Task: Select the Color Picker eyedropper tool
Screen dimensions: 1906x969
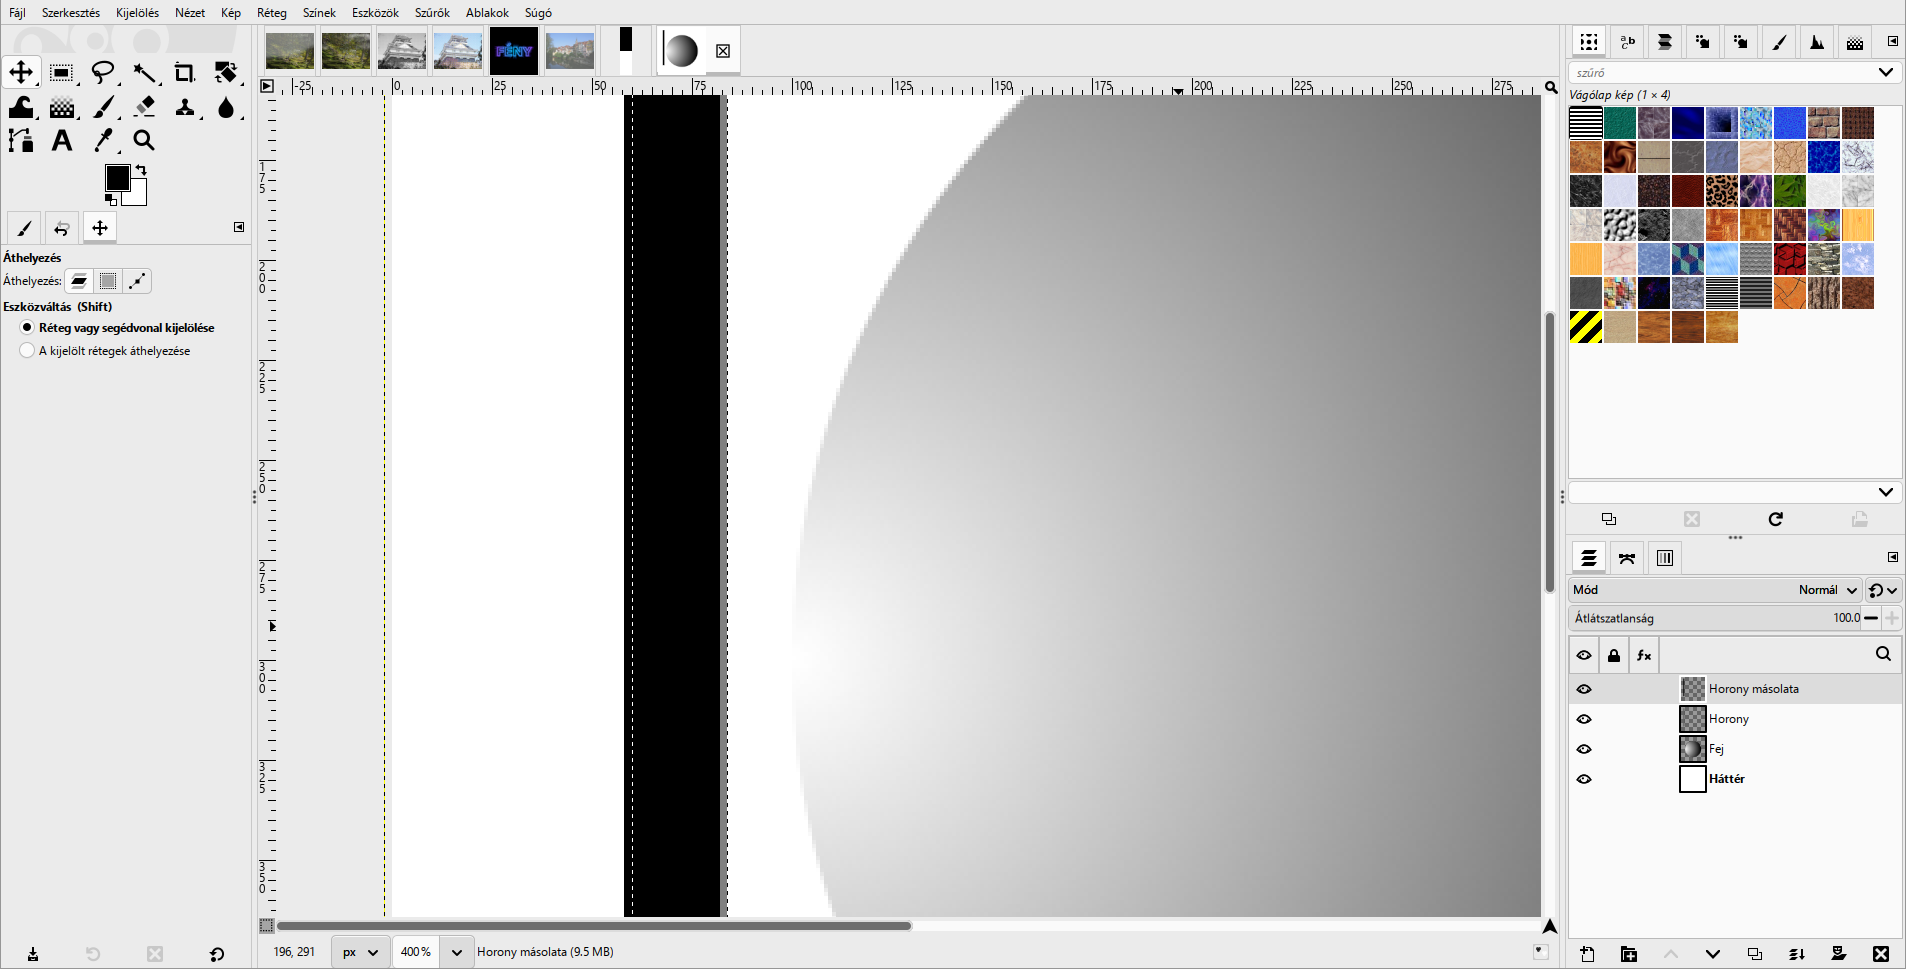Action: pos(103,141)
